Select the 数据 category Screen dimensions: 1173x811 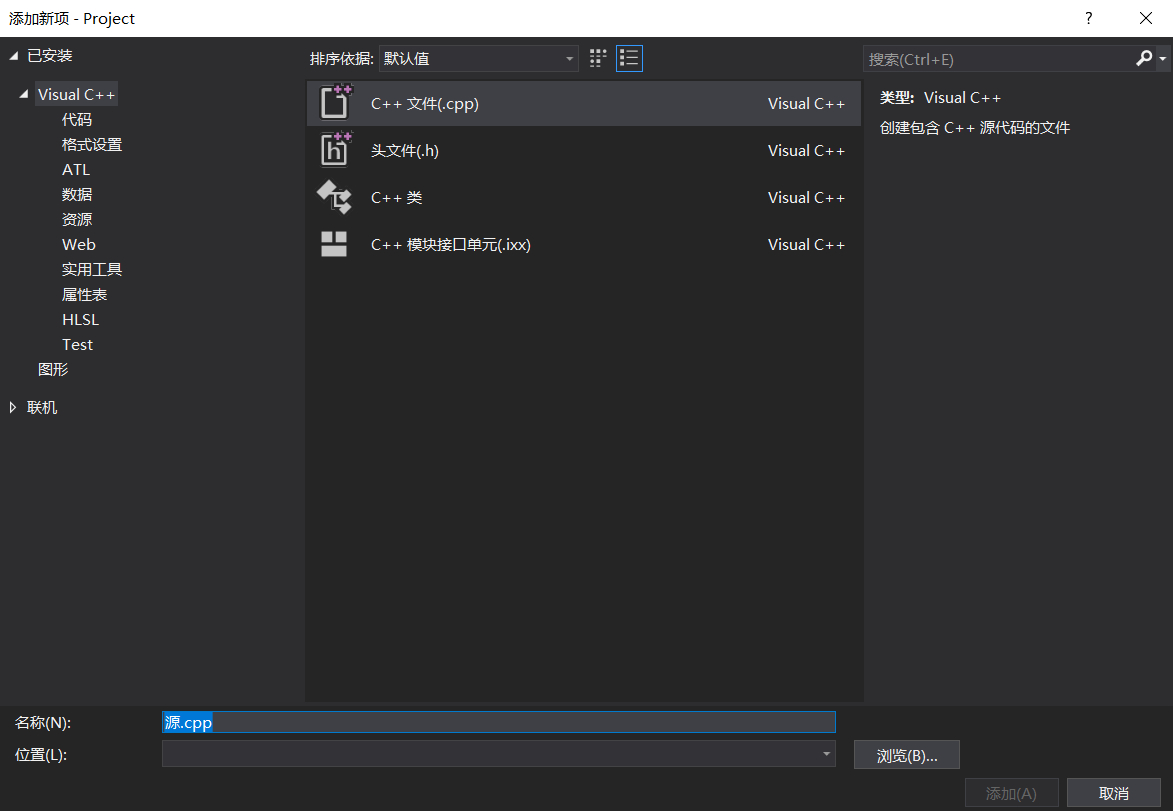[x=76, y=195]
